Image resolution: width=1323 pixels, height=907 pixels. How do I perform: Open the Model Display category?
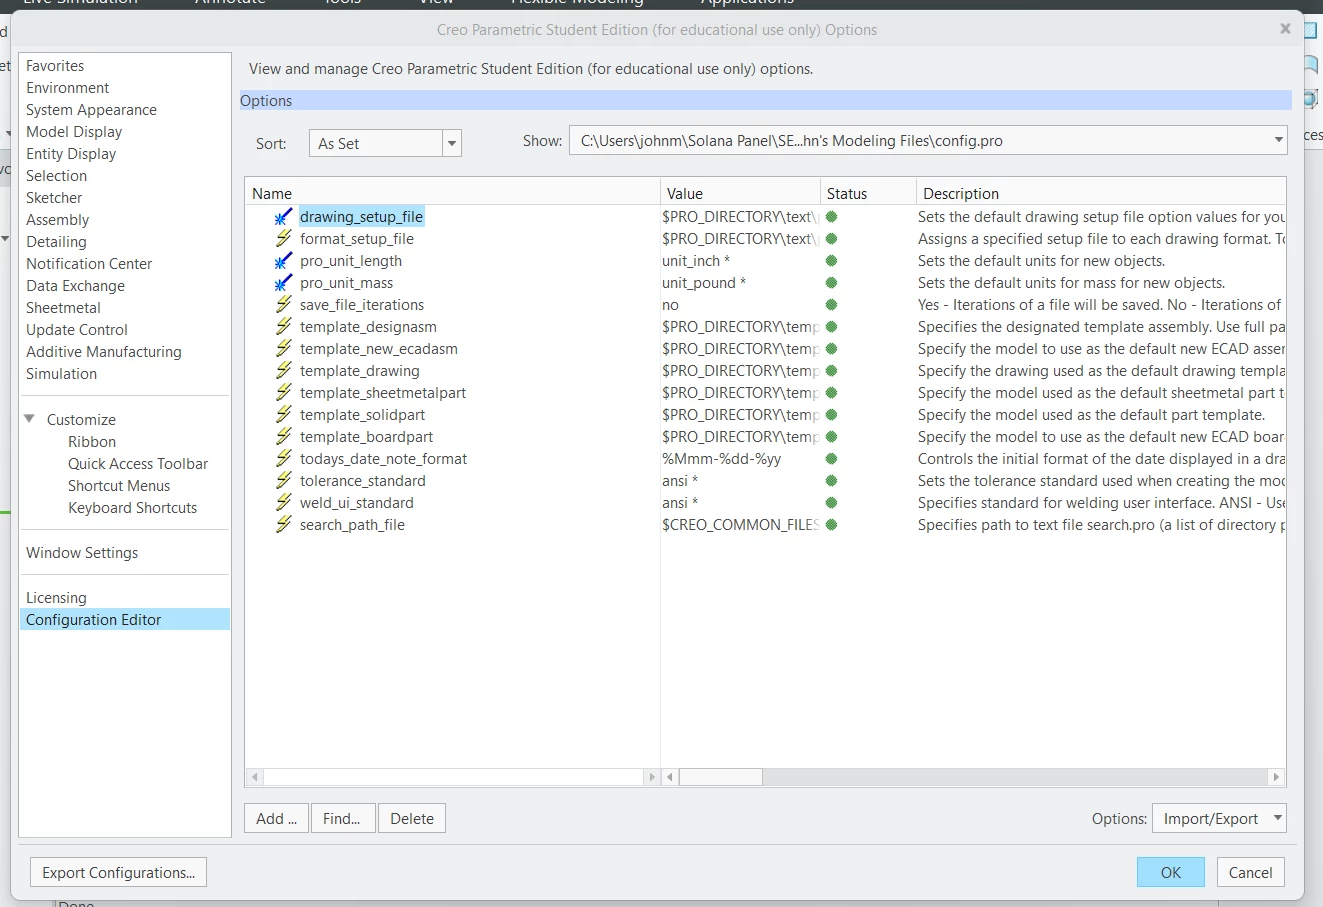pos(74,132)
